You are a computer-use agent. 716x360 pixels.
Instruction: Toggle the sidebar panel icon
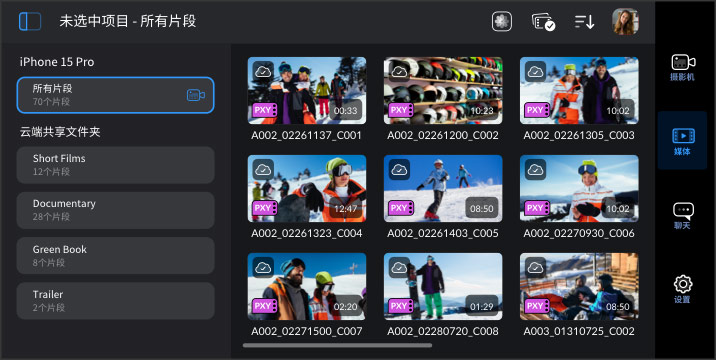(x=30, y=21)
